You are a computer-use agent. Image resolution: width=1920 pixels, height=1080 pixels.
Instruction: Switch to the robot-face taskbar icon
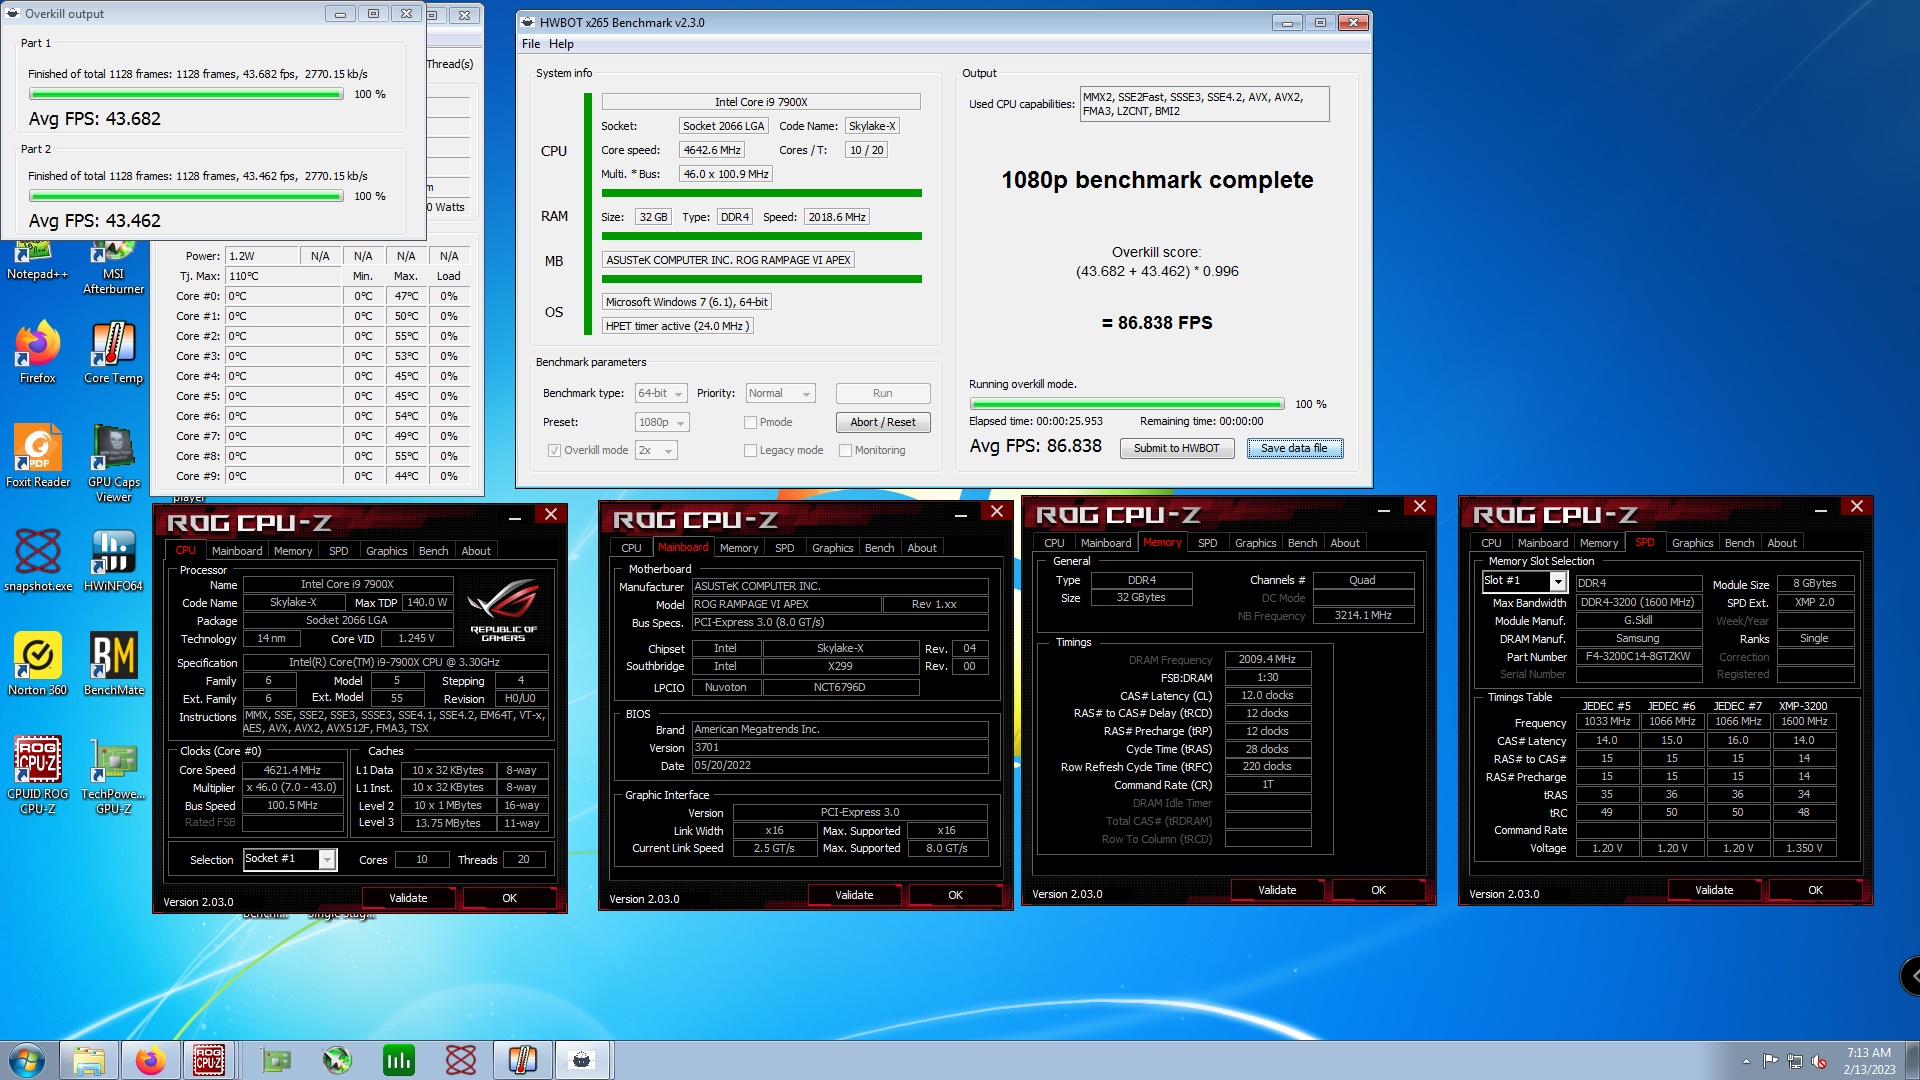pos(582,1060)
